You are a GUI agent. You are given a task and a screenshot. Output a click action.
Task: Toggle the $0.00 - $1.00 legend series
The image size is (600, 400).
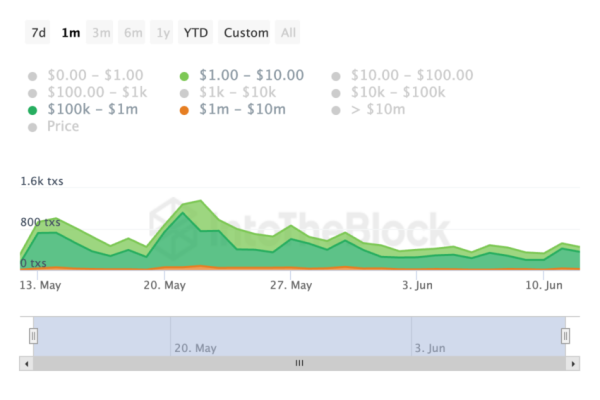pos(94,75)
